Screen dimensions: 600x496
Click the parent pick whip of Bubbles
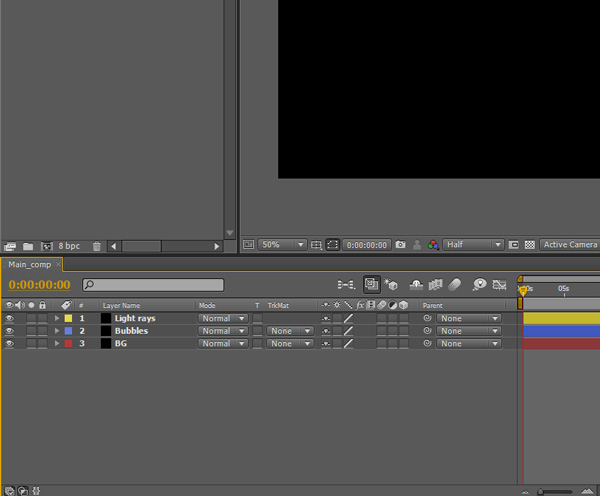[427, 331]
